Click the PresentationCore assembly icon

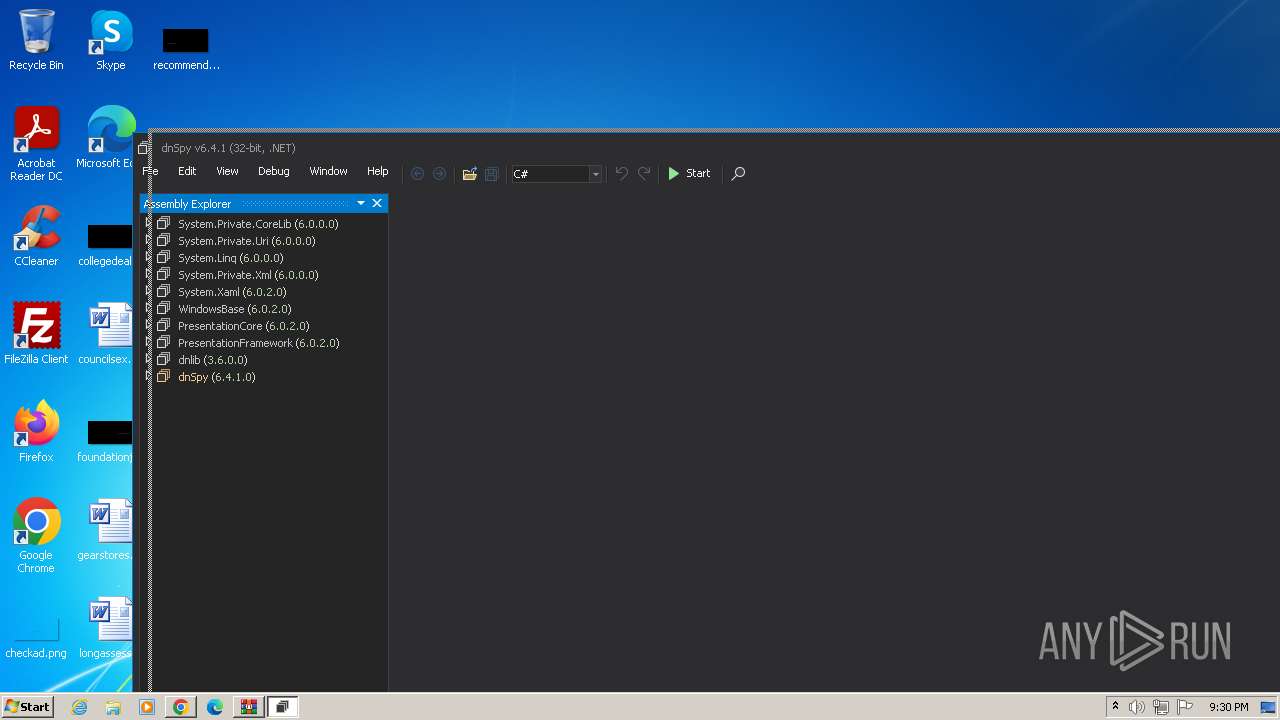click(163, 325)
